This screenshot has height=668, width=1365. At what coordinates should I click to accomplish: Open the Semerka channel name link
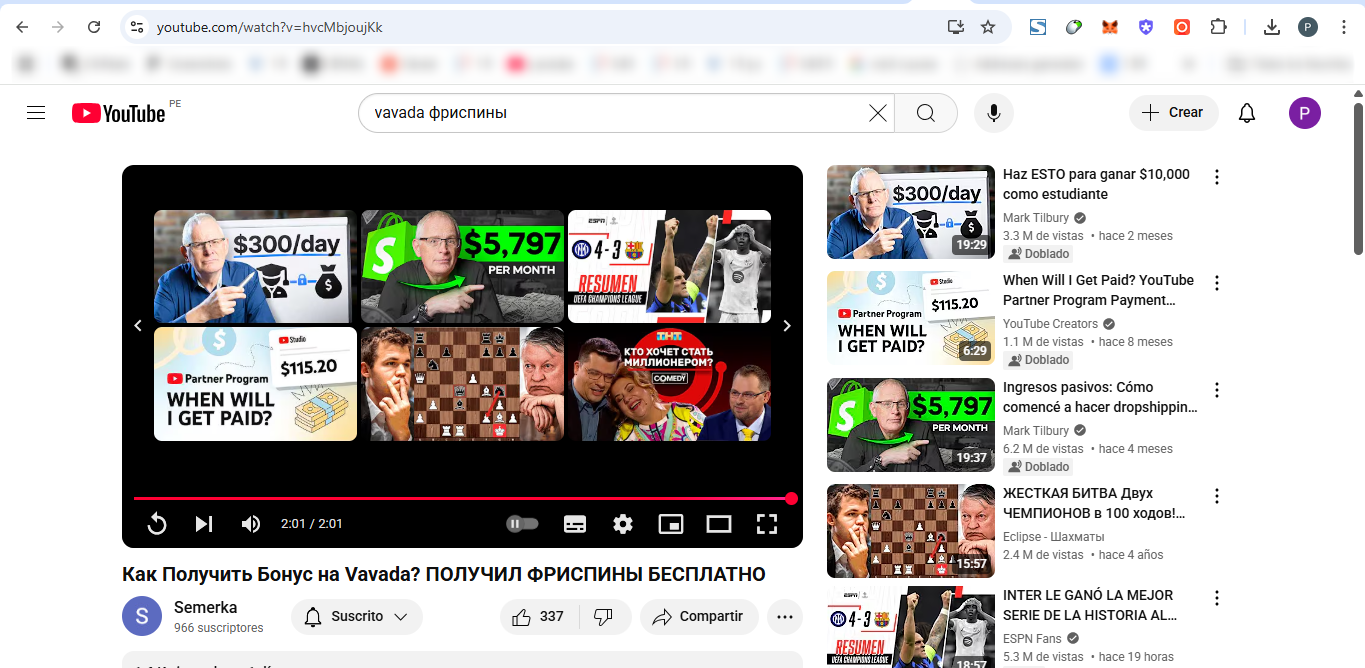[x=205, y=607]
